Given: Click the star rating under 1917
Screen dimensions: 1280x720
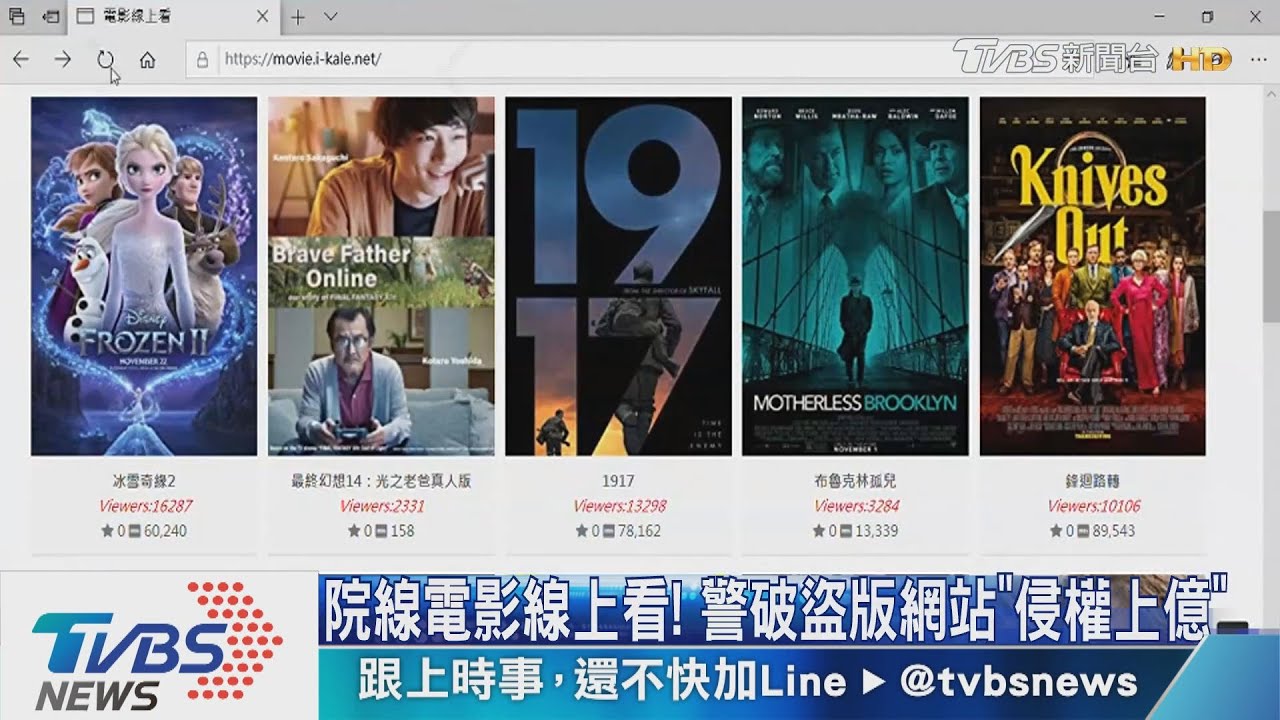Looking at the screenshot, I should coord(587,531).
